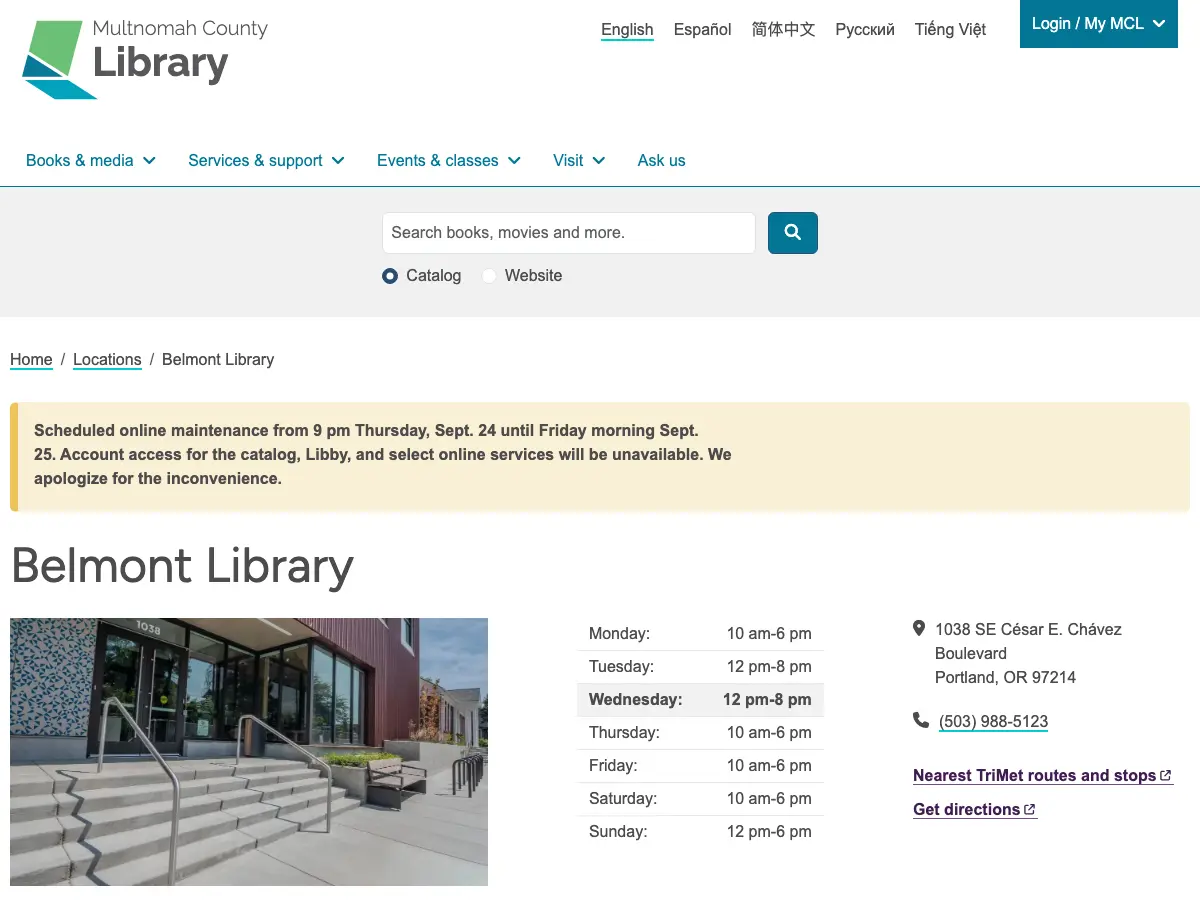
Task: Click the Belmont Library building photo
Action: [249, 752]
